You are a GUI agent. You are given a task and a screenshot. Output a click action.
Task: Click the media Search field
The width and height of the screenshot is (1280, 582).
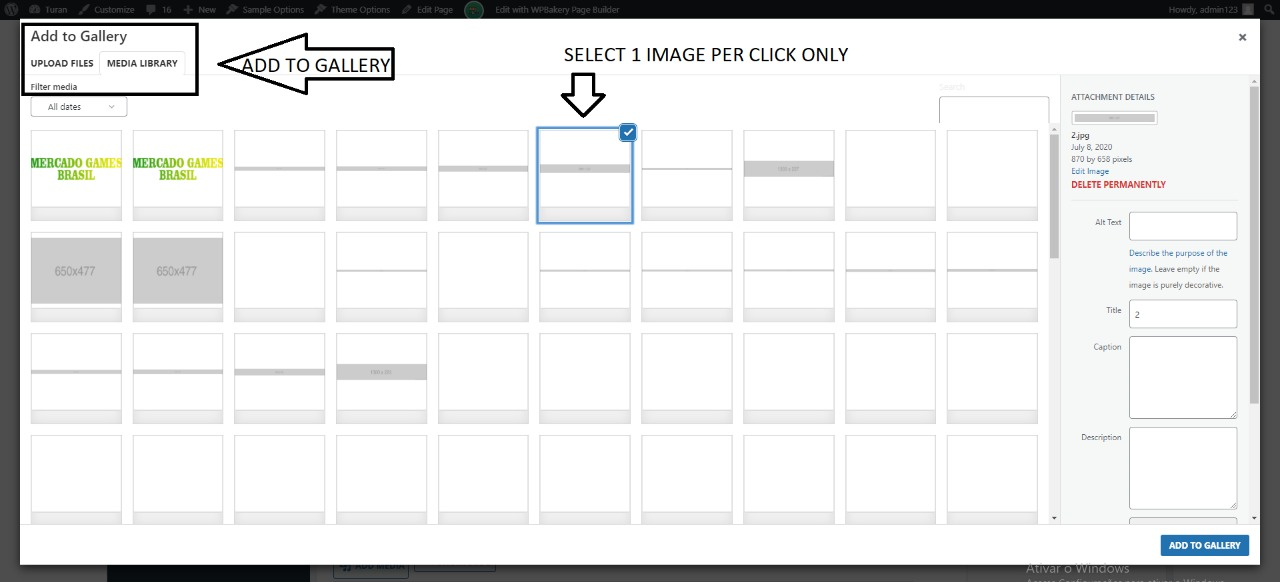pyautogui.click(x=994, y=110)
